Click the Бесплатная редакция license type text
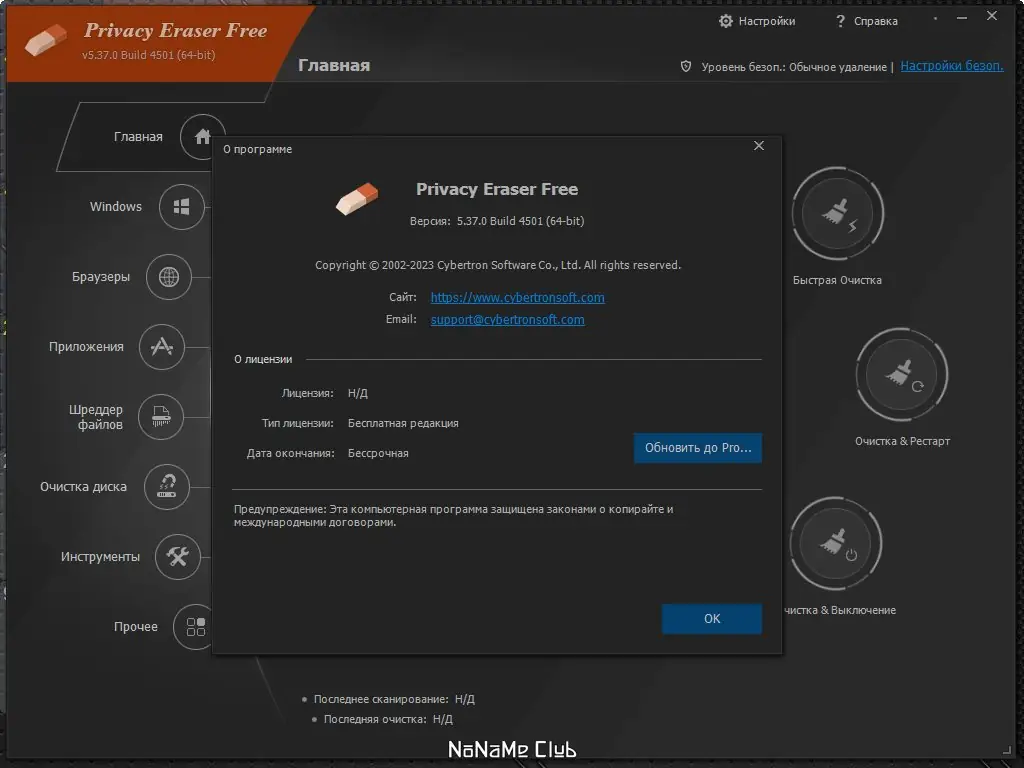 coord(403,423)
